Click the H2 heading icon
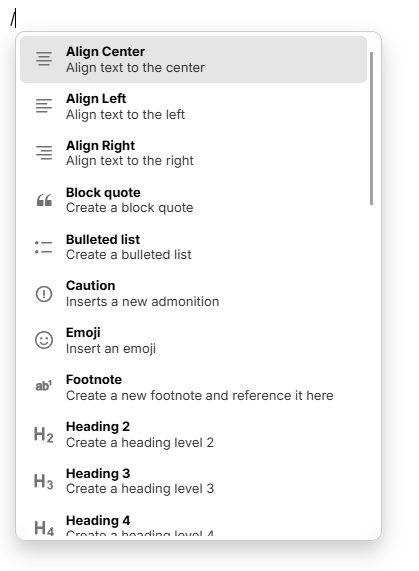Viewport: 419px width, 571px height. (x=44, y=434)
